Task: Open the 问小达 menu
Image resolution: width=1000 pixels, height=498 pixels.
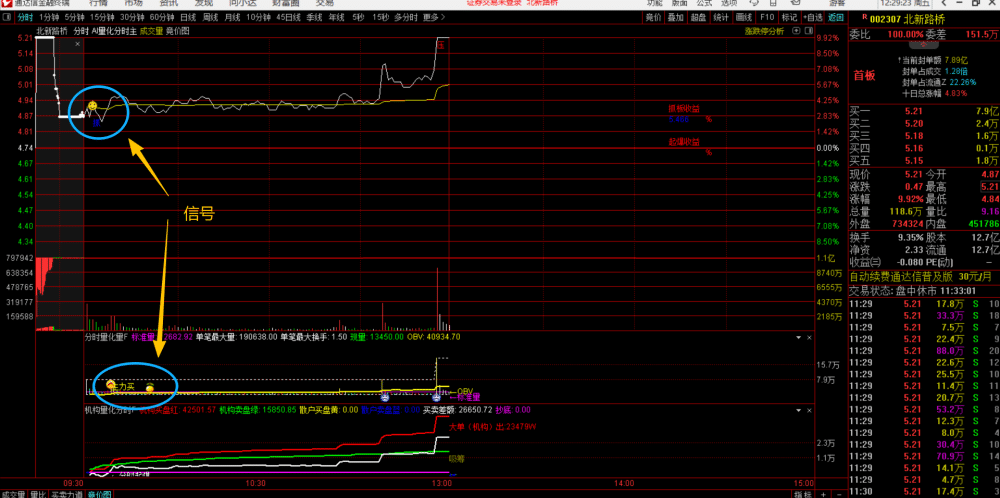Action: tap(242, 3)
